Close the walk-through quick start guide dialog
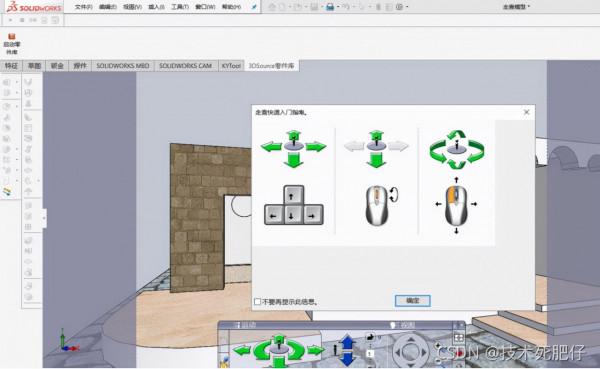Screen dimensions: 600x369 click(x=527, y=112)
